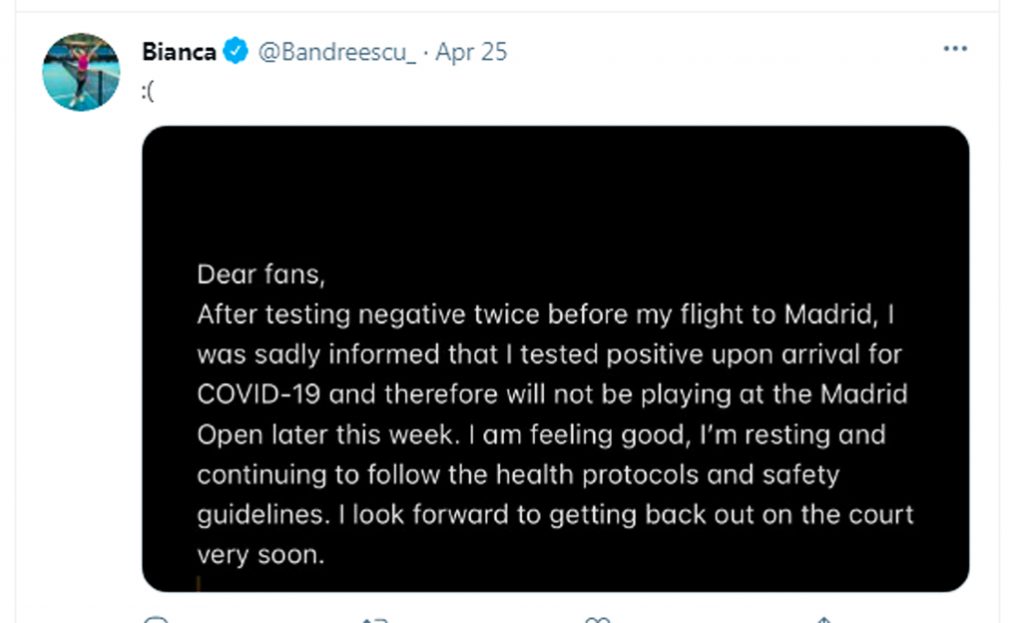Click the "very soon." closing line
This screenshot has width=1024, height=623.
tap(261, 555)
